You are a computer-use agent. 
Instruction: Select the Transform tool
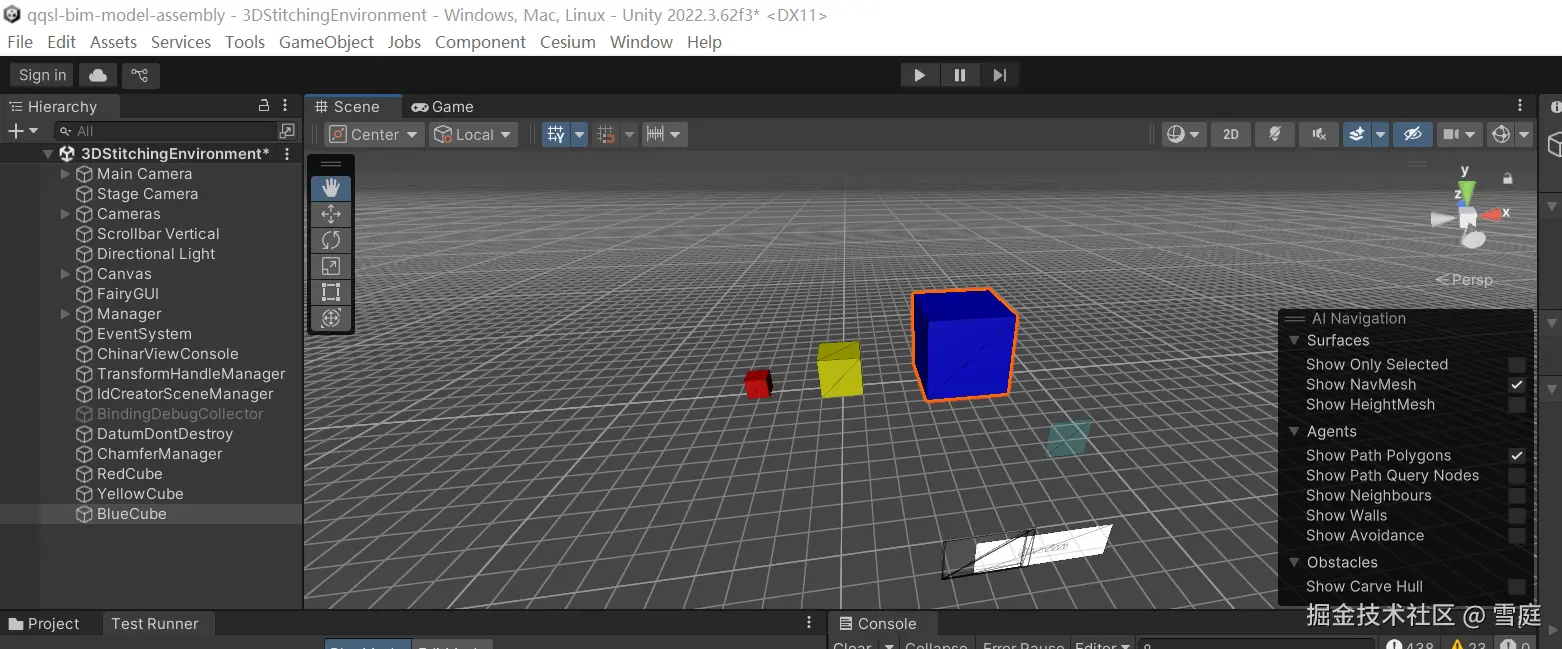(x=331, y=318)
